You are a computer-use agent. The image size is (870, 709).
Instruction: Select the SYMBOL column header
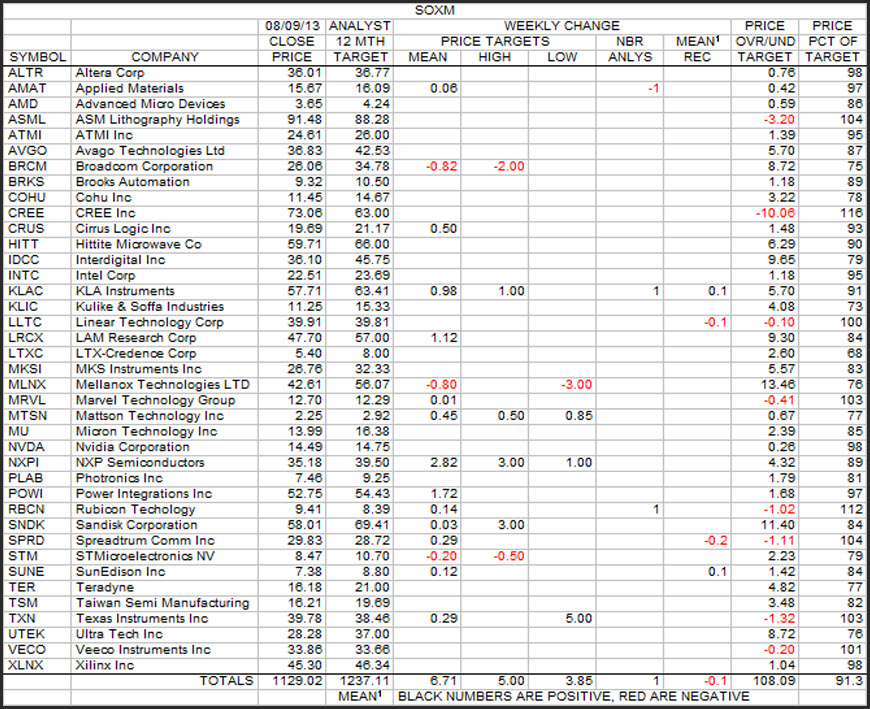point(37,57)
